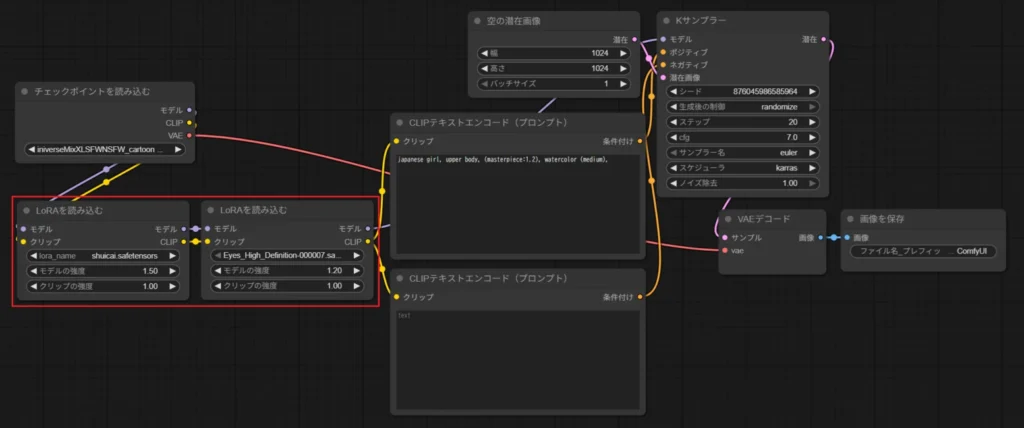Click the ネガティブ input socket on Kサンプラー
1024x428 pixels.
point(664,65)
